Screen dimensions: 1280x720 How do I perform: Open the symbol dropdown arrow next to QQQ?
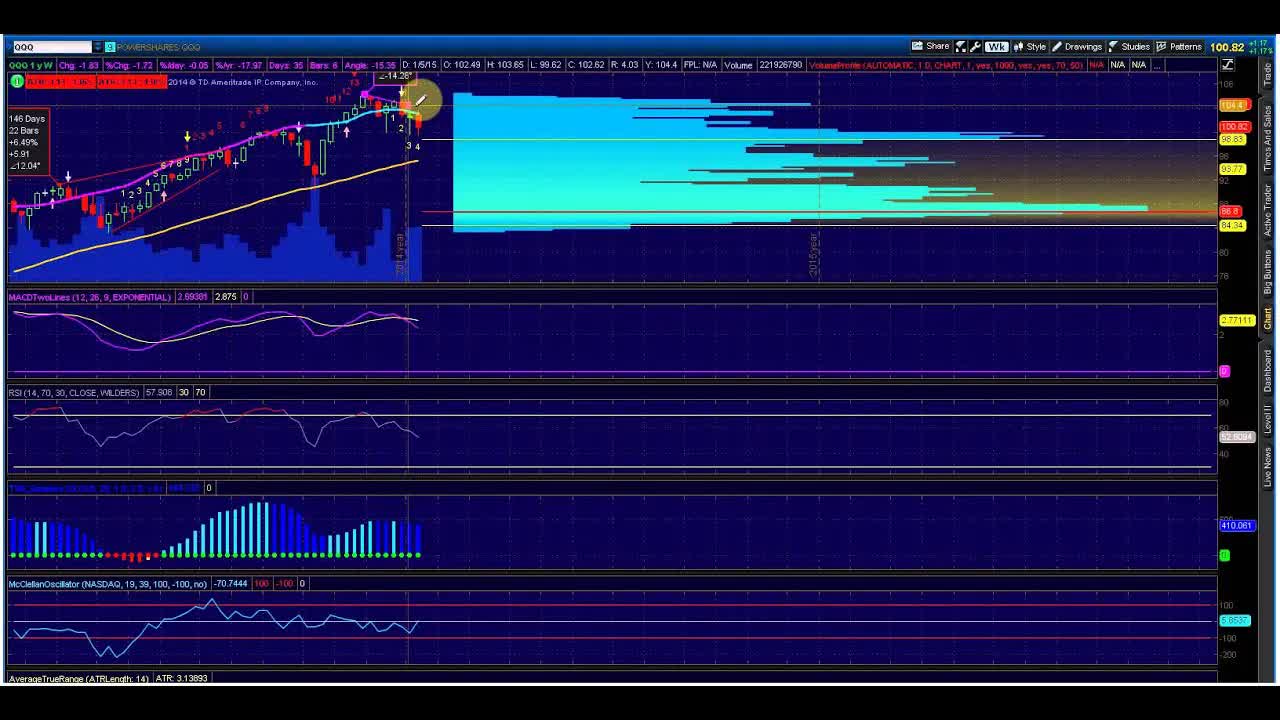coord(97,47)
